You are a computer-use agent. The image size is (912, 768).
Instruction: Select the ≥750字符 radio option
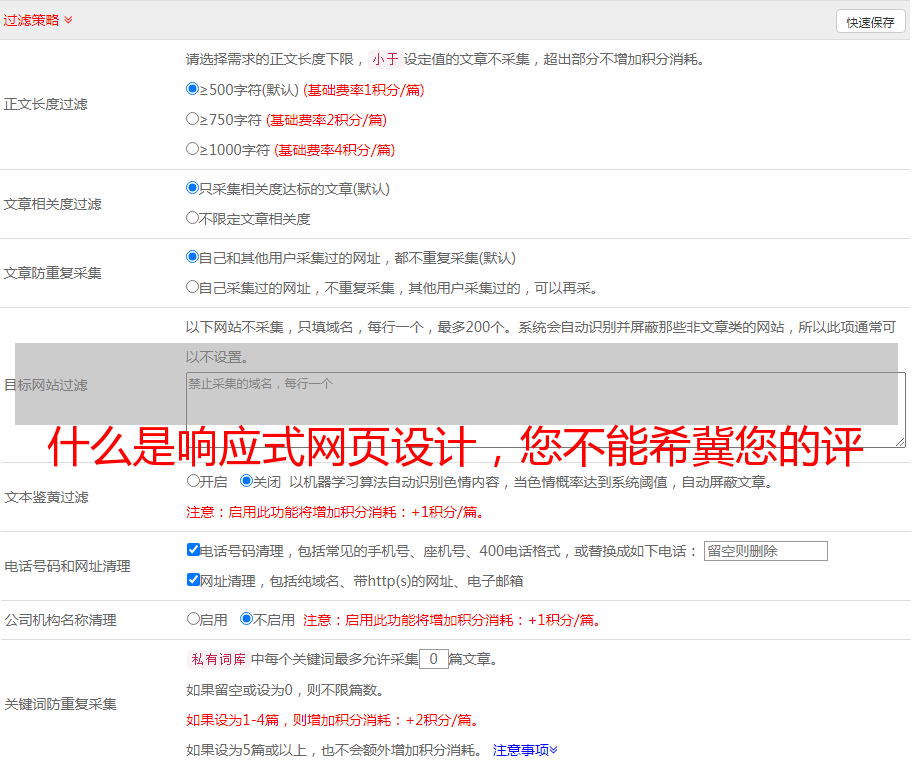coord(192,119)
